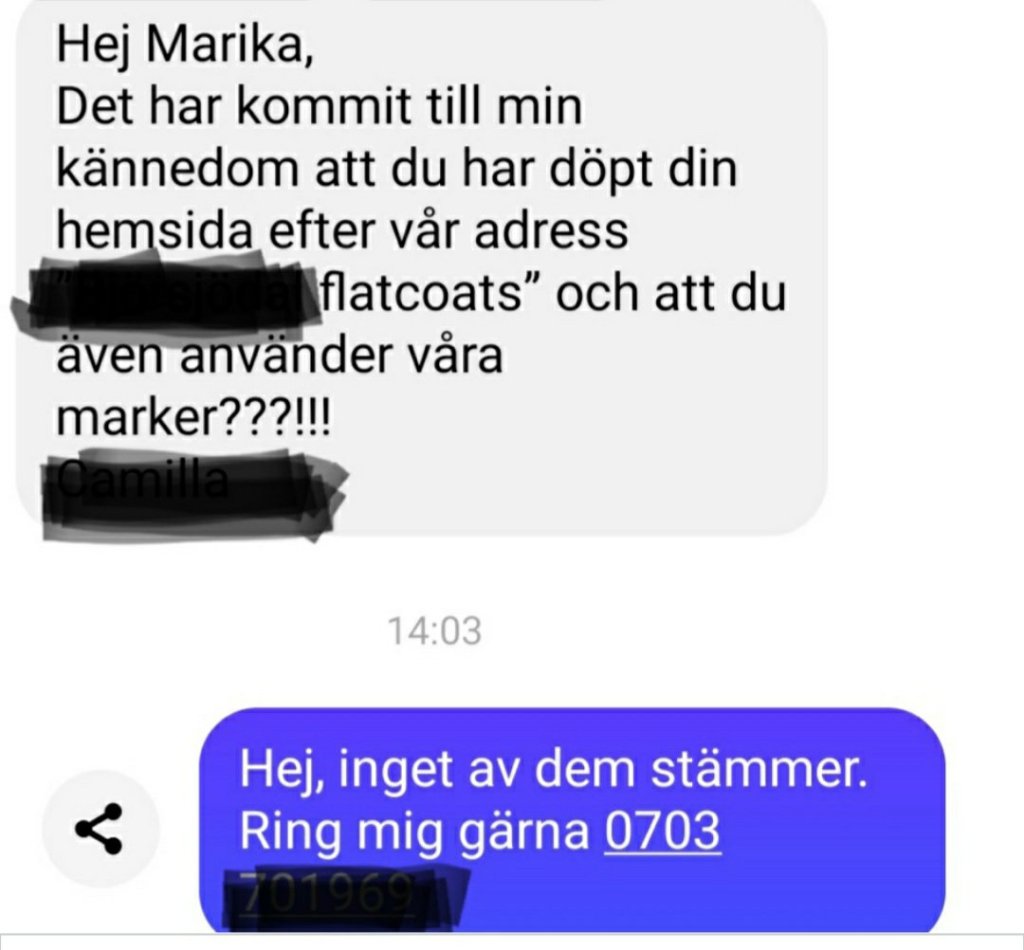Image resolution: width=1024 pixels, height=950 pixels.
Task: Open the underlined 0703 phone number link
Action: point(662,831)
